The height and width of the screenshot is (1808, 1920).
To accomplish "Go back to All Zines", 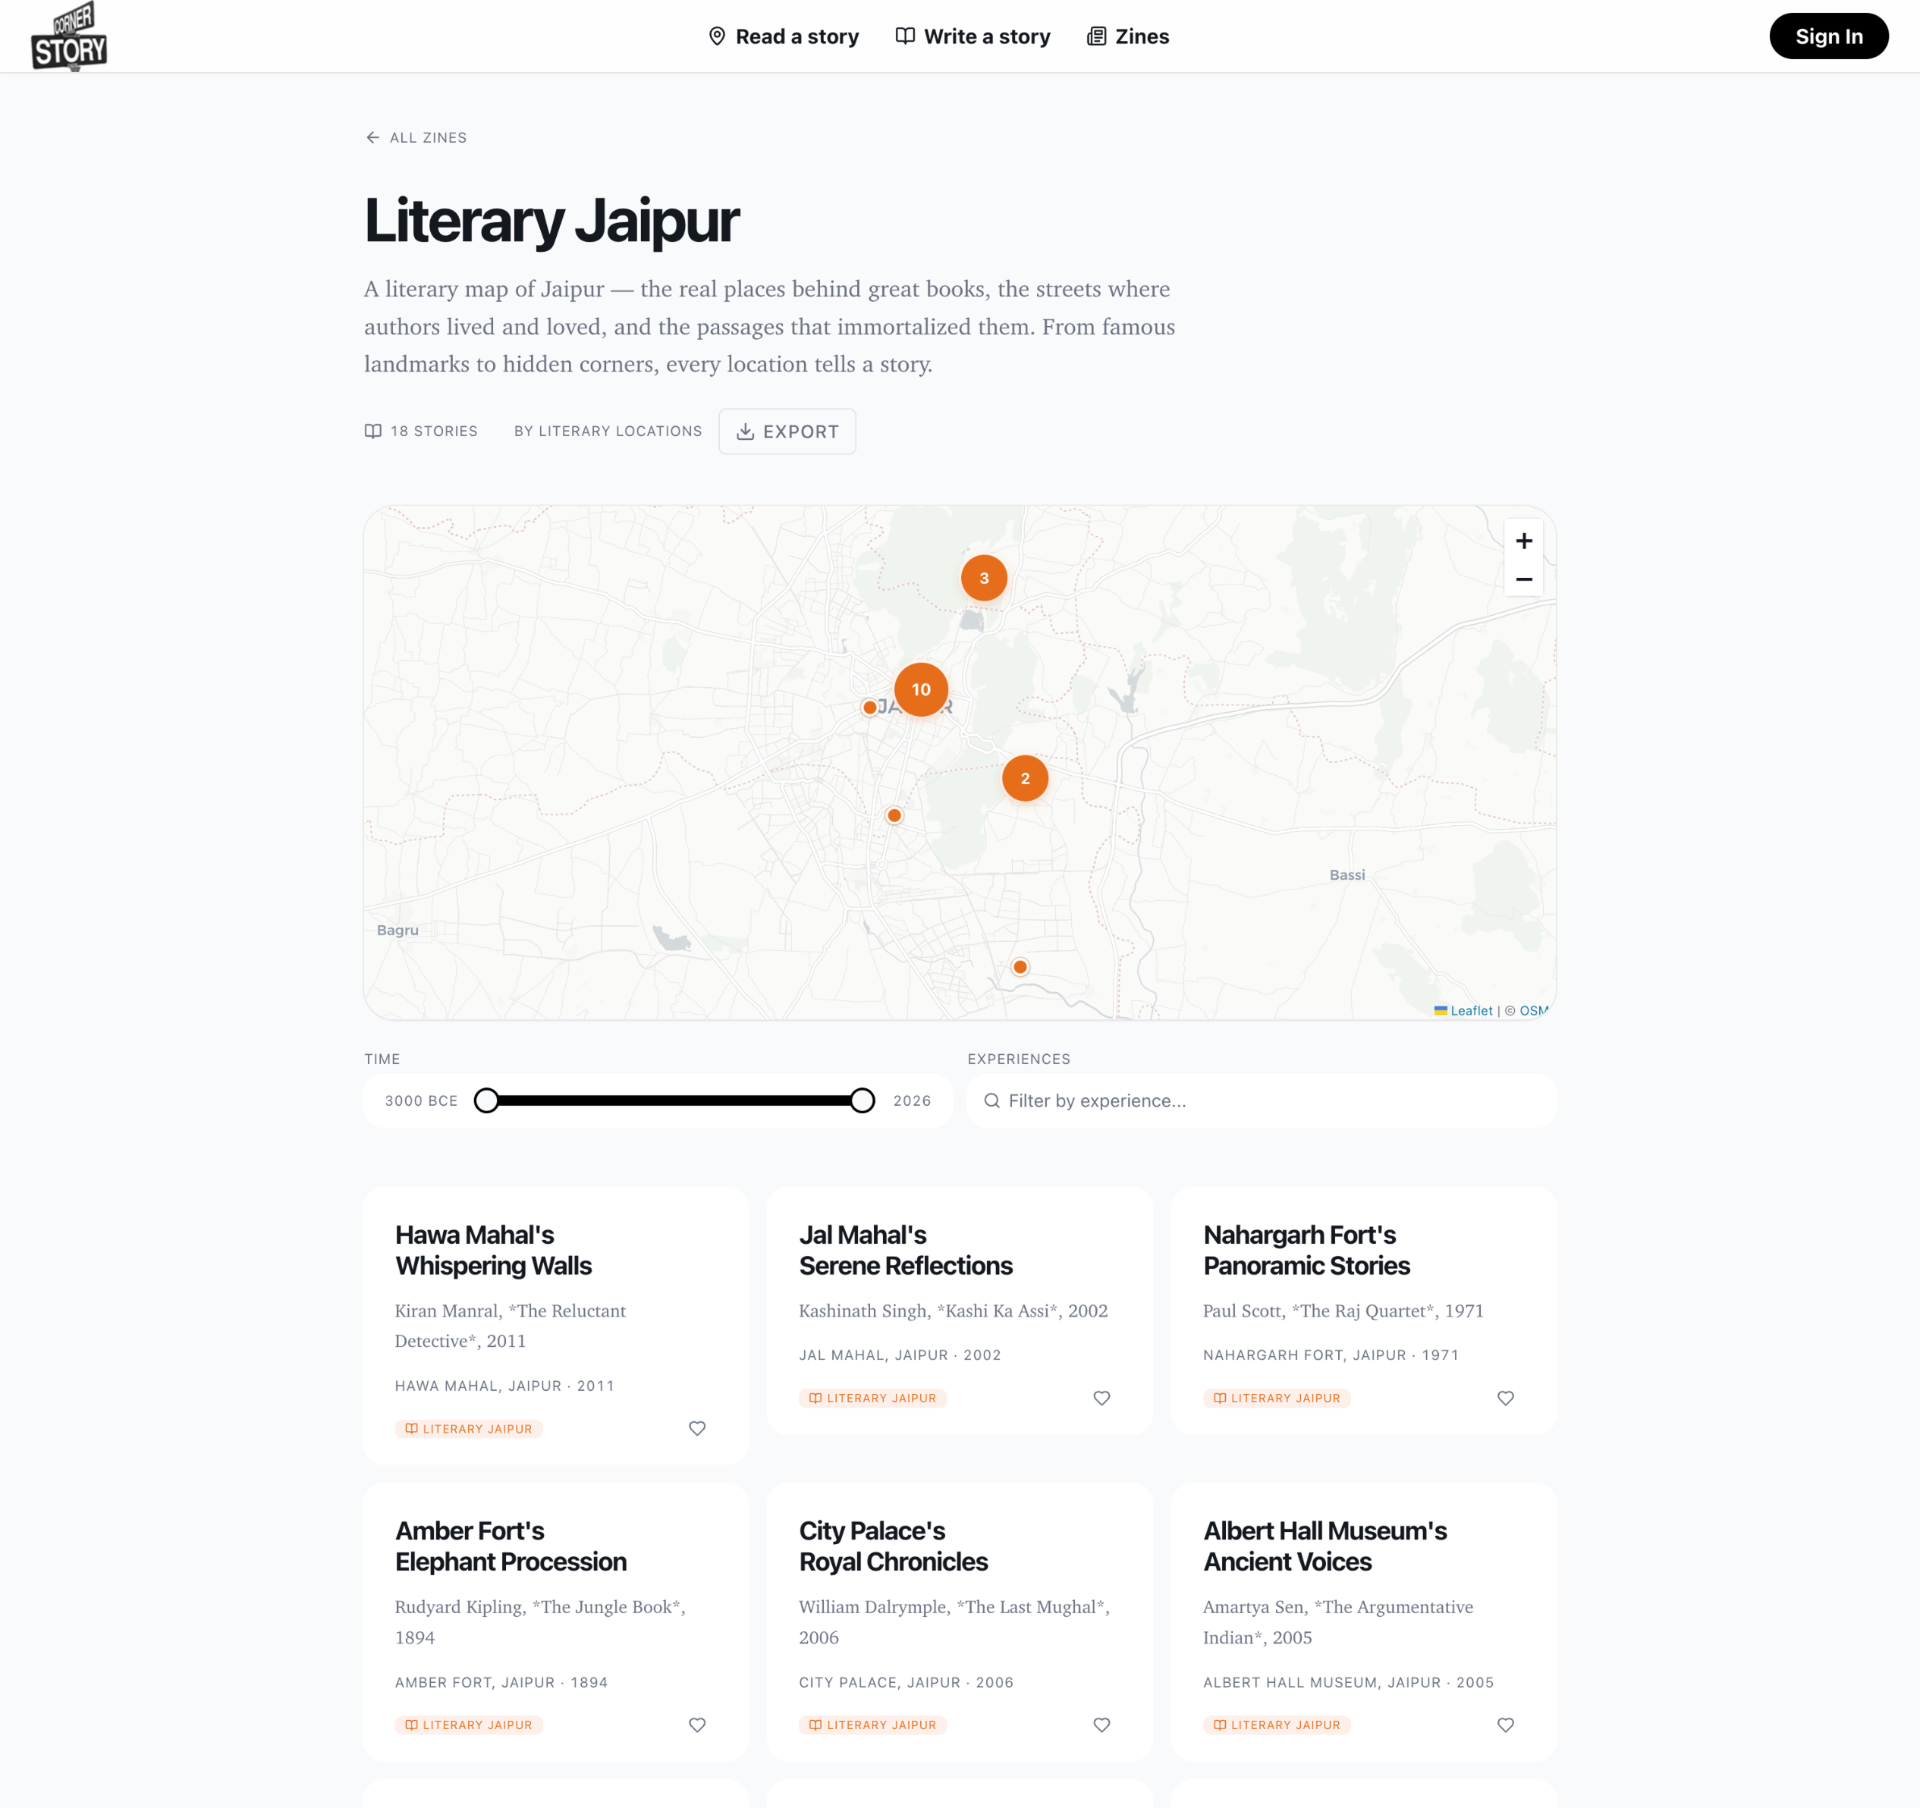I will click(416, 138).
